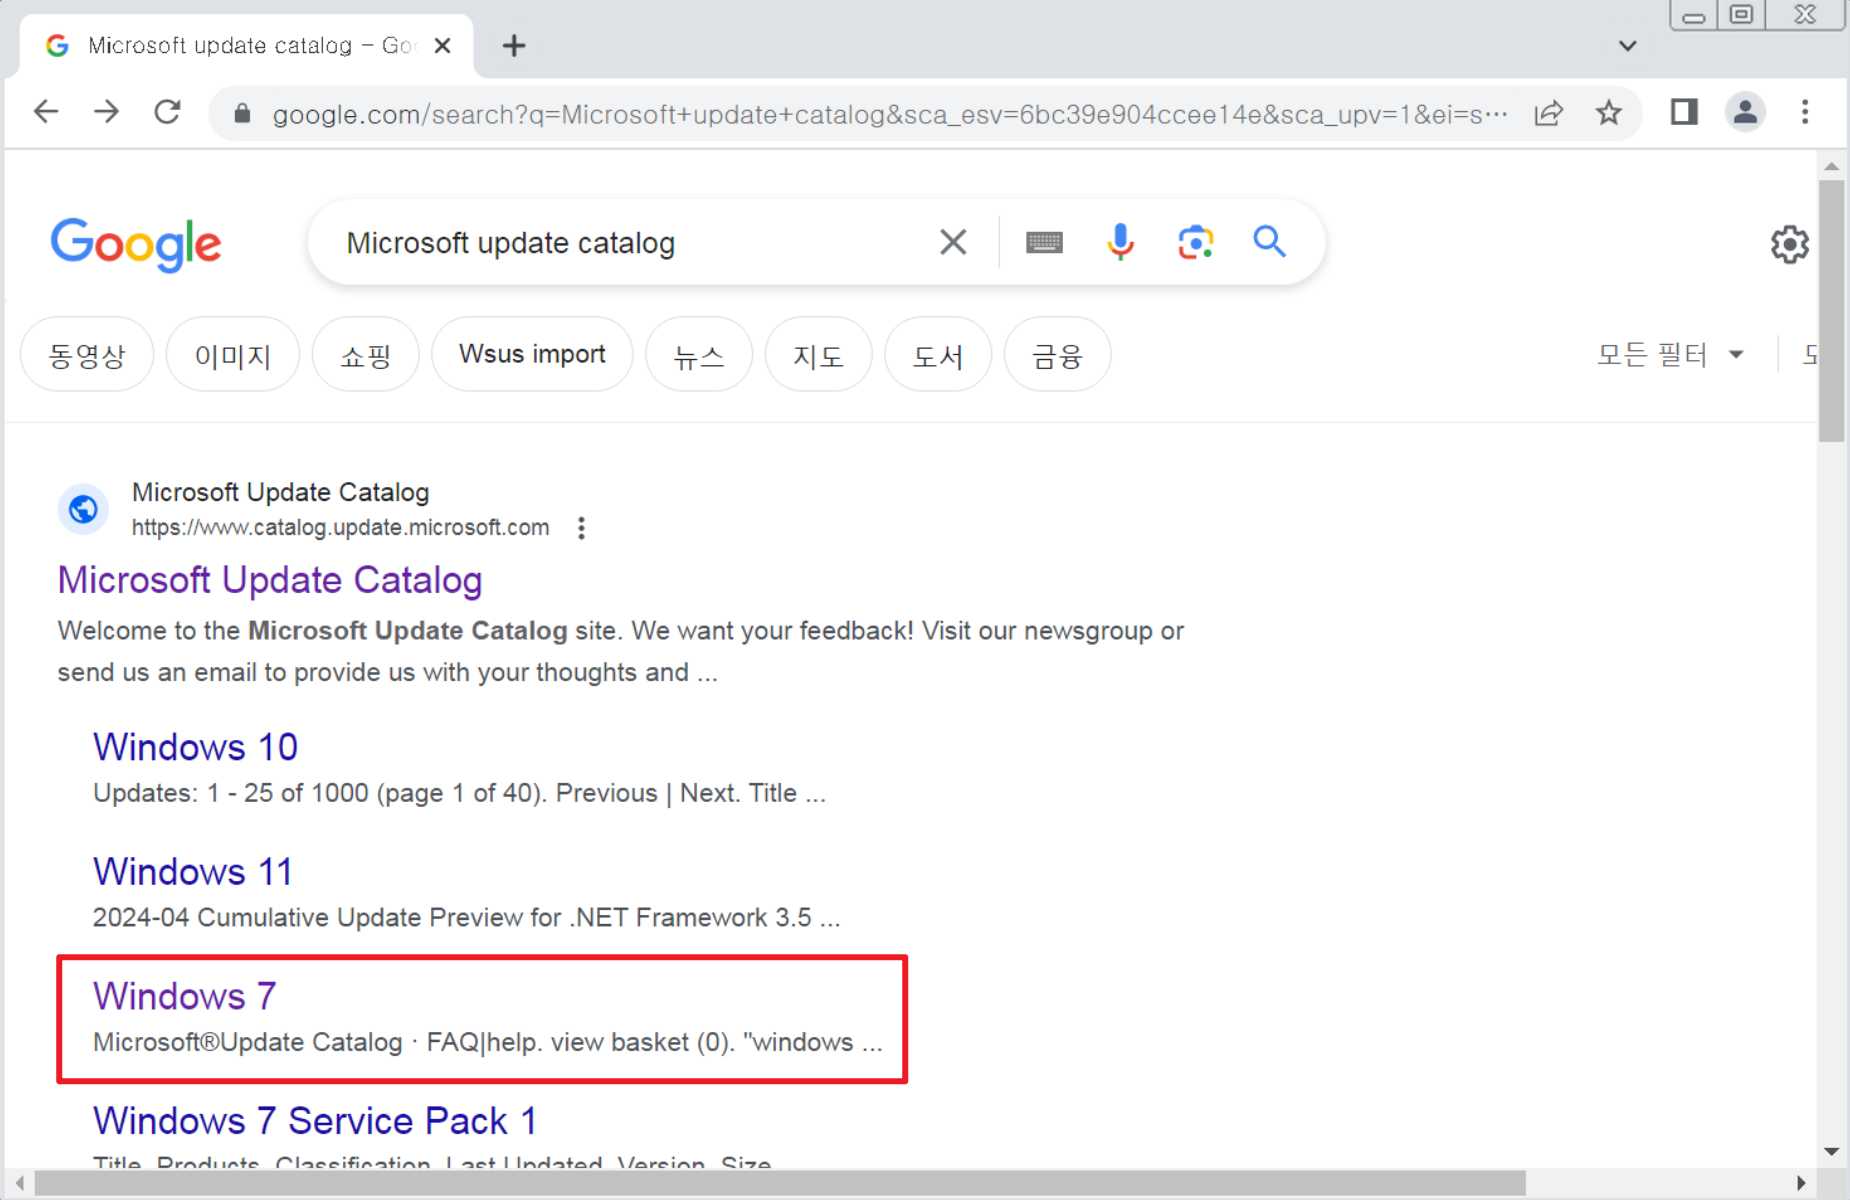Filter results by 지도
The height and width of the screenshot is (1200, 1850).
[x=818, y=355]
